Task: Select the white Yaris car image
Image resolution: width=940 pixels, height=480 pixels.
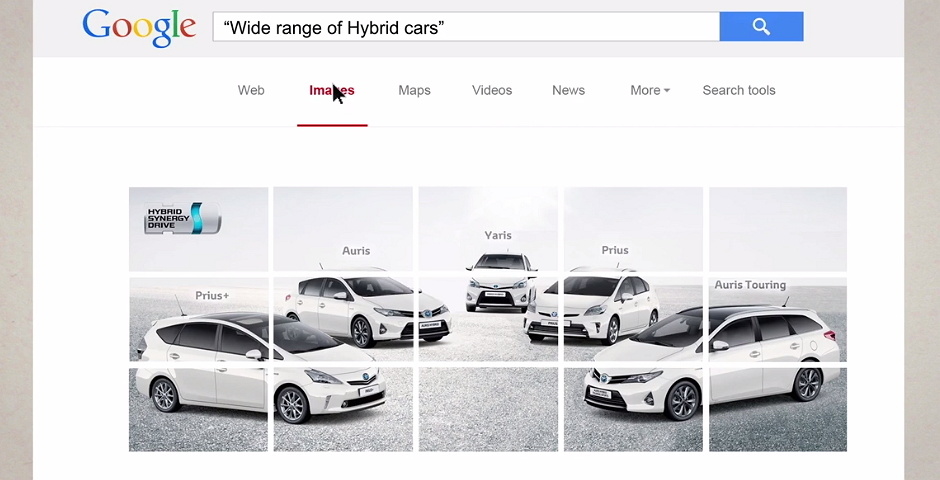Action: click(501, 282)
